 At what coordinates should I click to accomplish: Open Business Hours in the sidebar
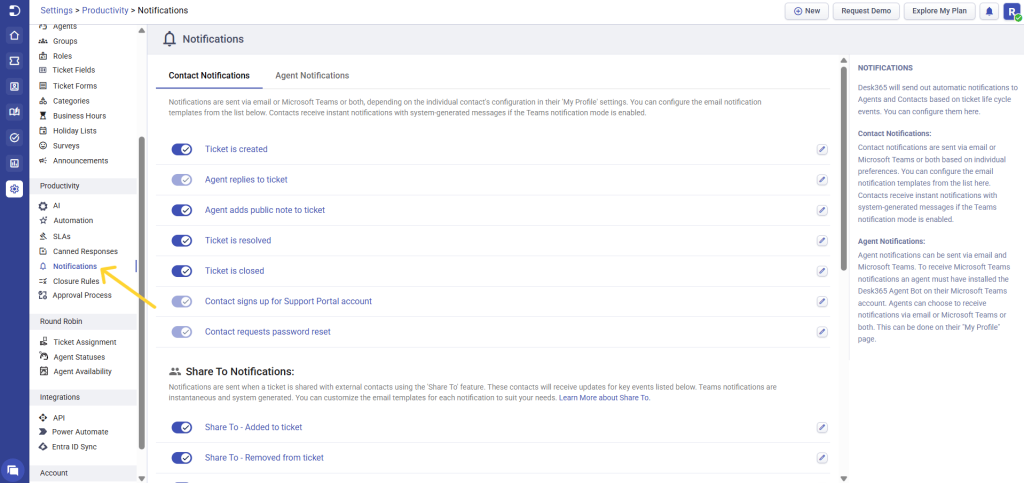[x=79, y=116]
